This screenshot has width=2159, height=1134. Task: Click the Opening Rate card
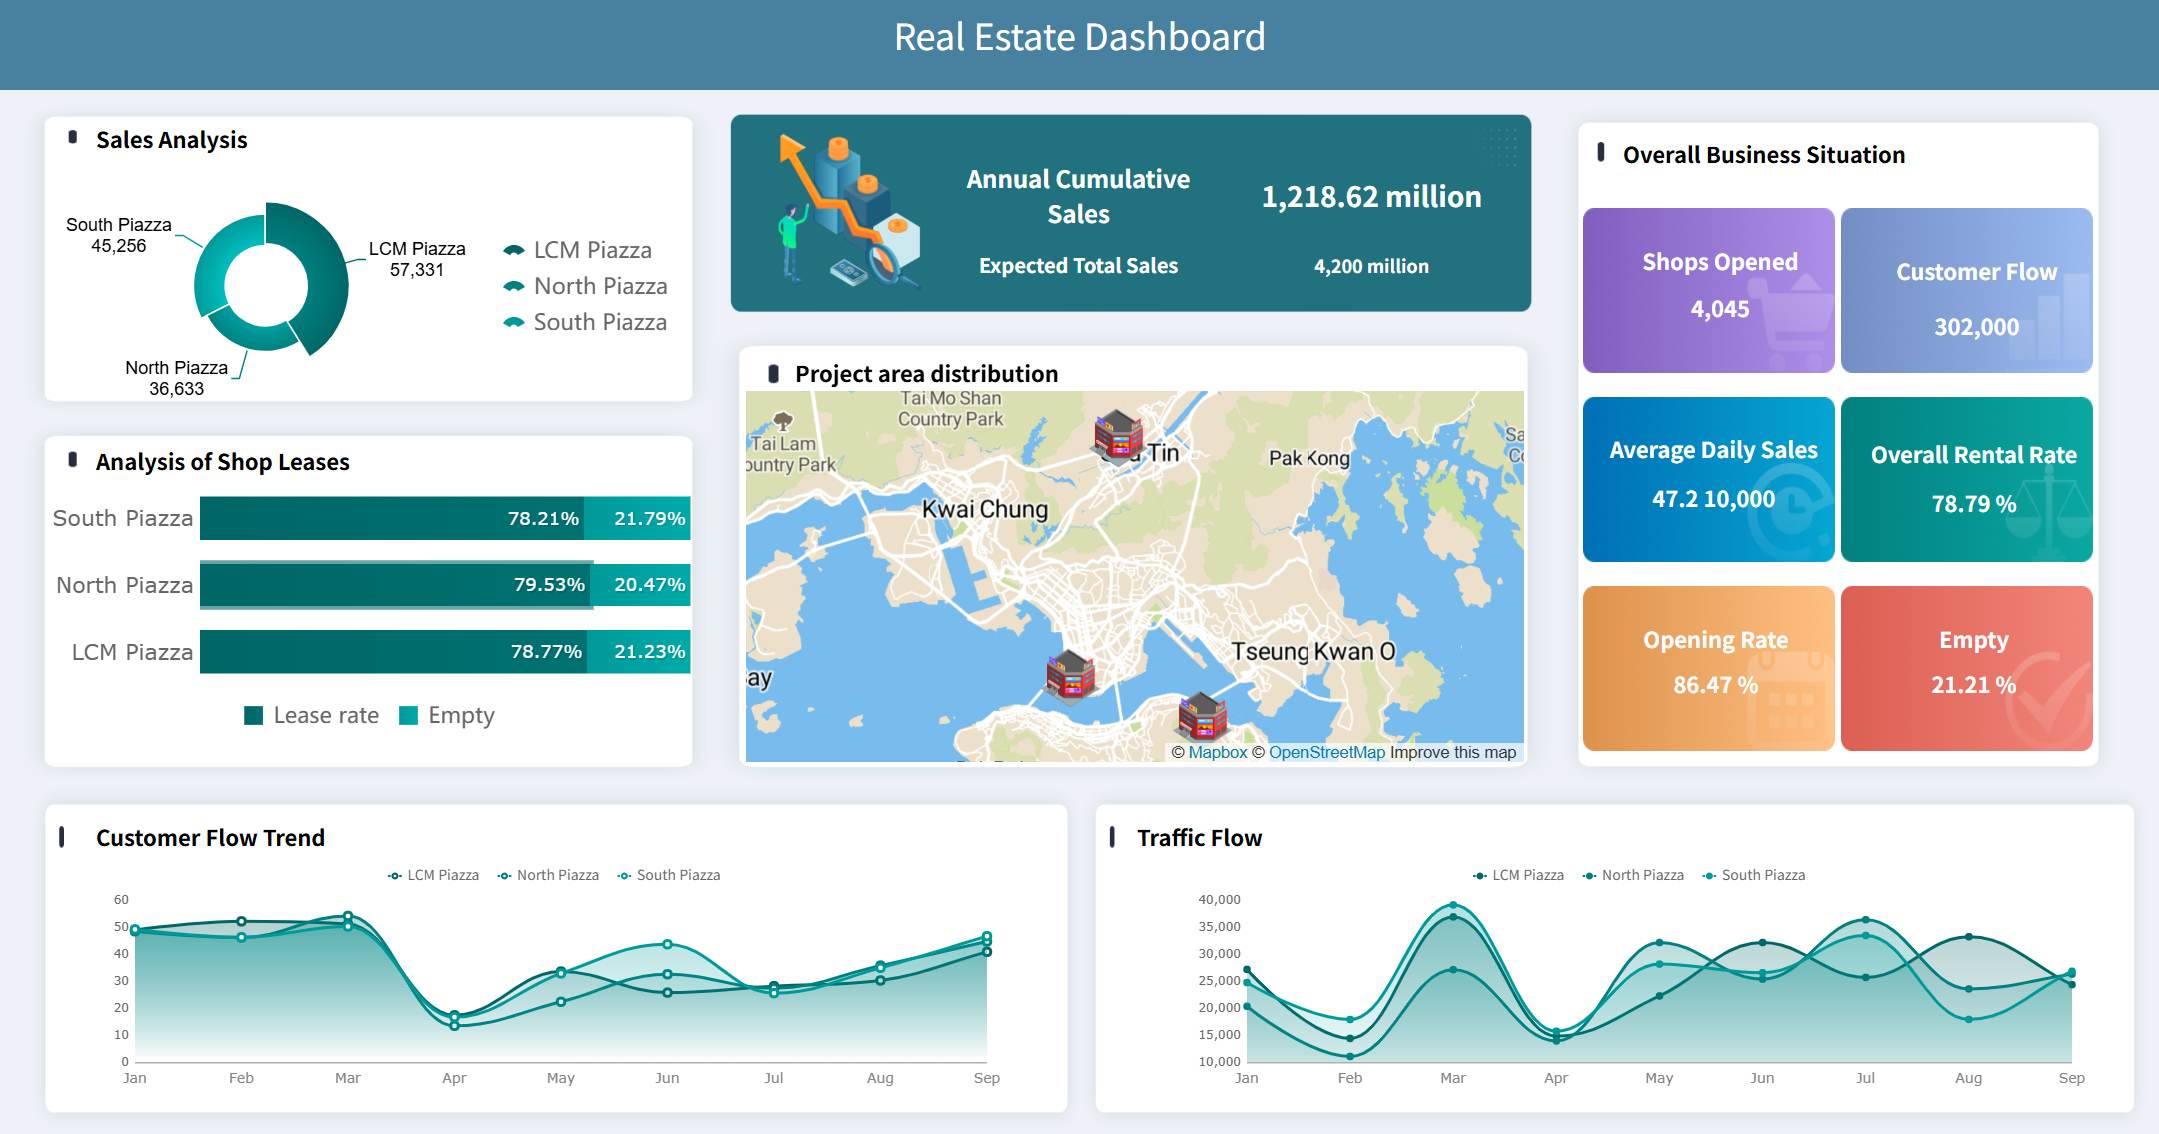[x=1708, y=668]
